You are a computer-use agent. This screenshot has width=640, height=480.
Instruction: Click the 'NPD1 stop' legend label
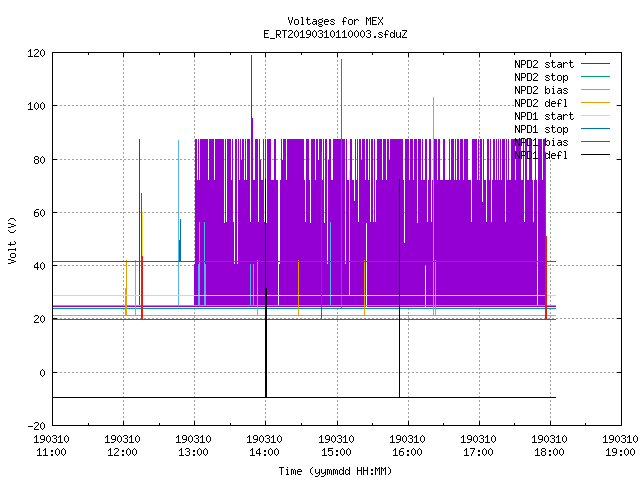click(x=541, y=129)
